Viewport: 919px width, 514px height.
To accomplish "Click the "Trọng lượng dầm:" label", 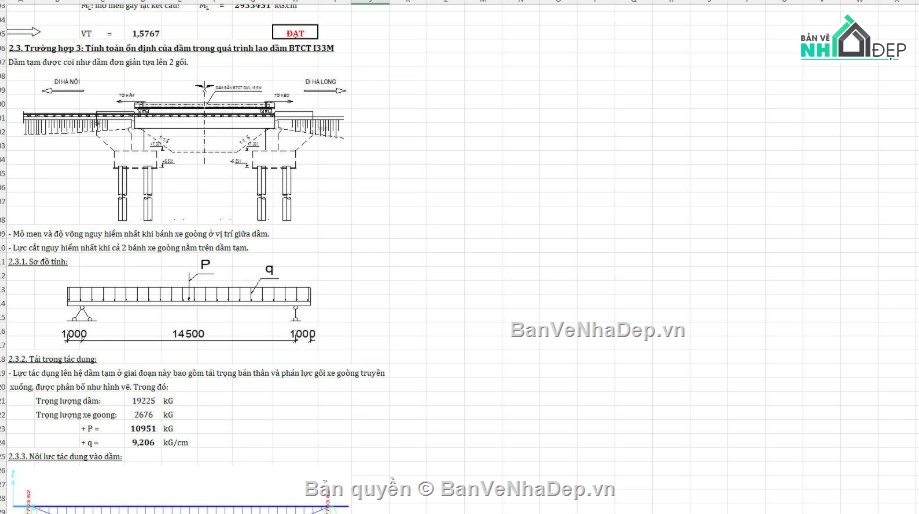I will [68, 401].
